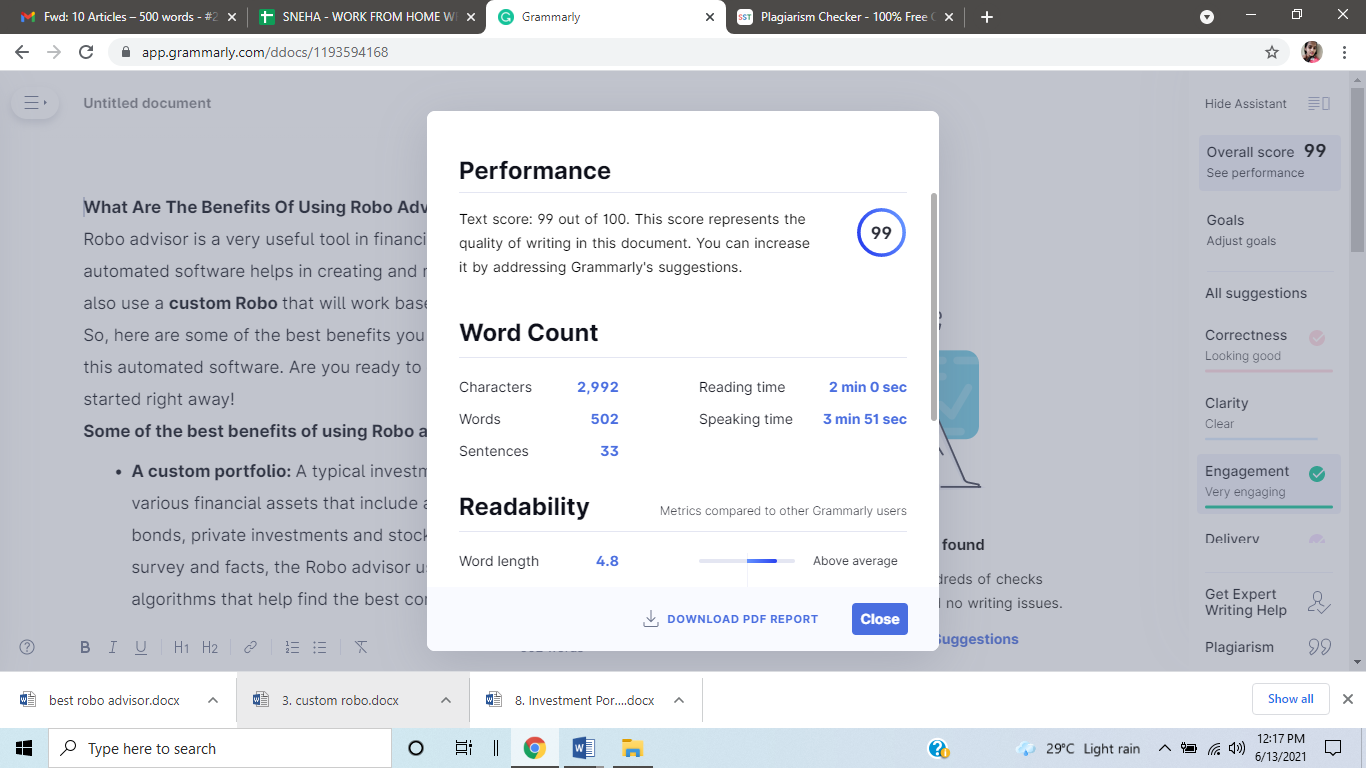This screenshot has width=1366, height=768.
Task: Bookmark this page with the star icon
Action: [x=1272, y=52]
